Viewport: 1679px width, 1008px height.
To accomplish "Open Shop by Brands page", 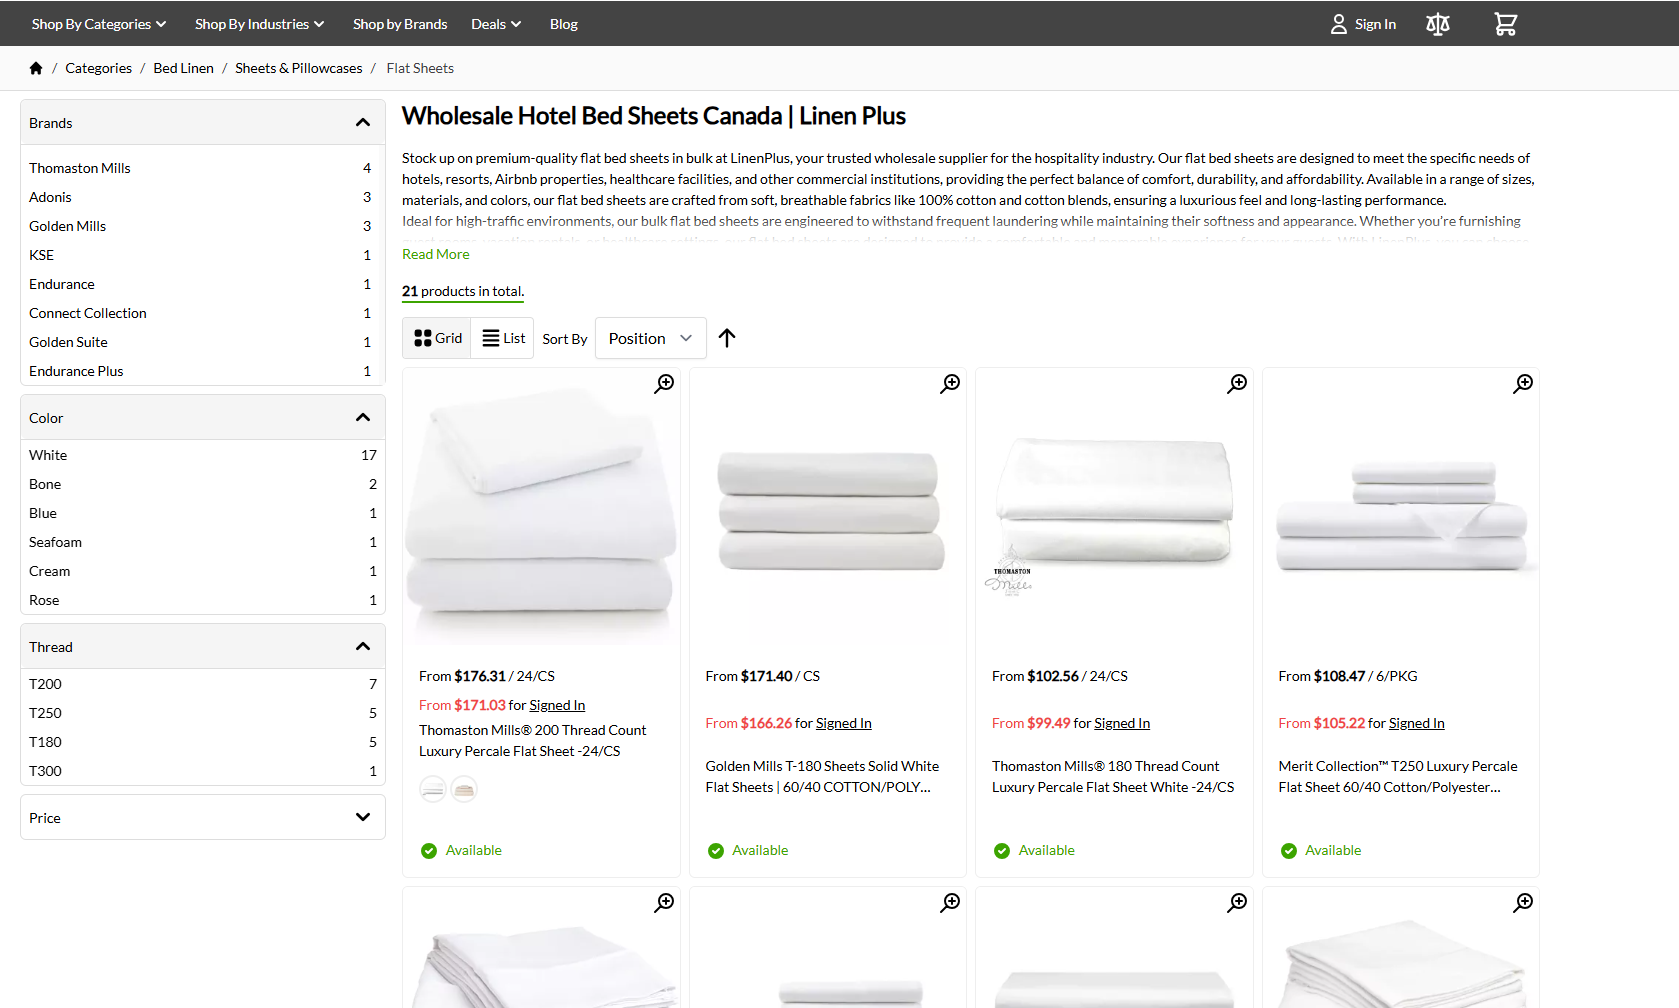I will click(x=400, y=24).
